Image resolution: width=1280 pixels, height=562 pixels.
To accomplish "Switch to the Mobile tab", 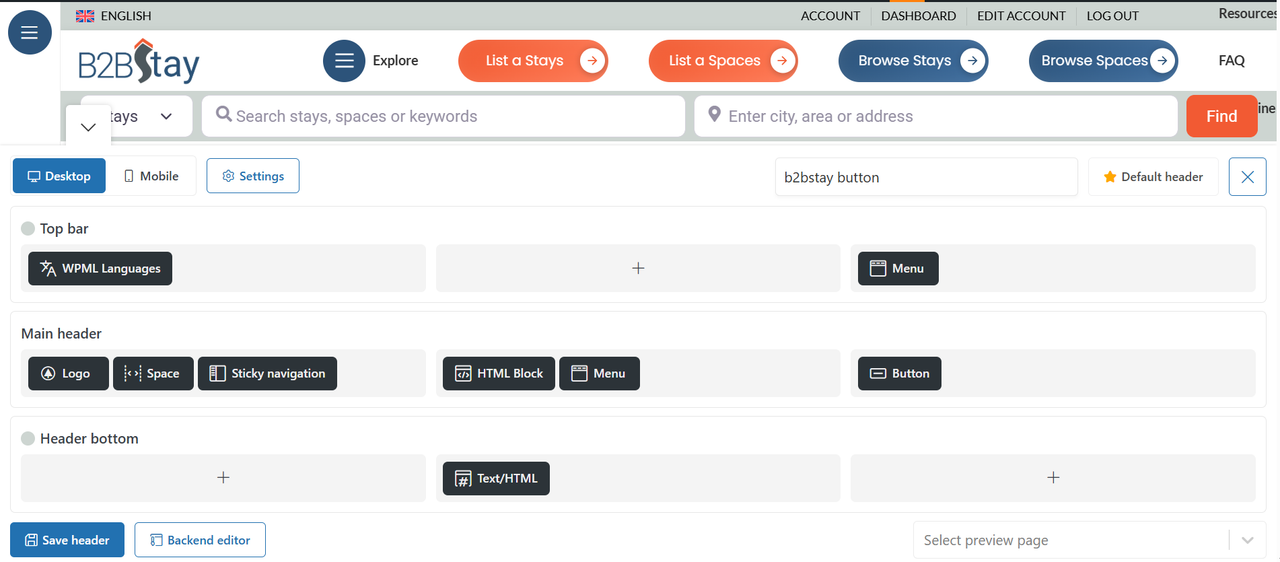I will [151, 176].
